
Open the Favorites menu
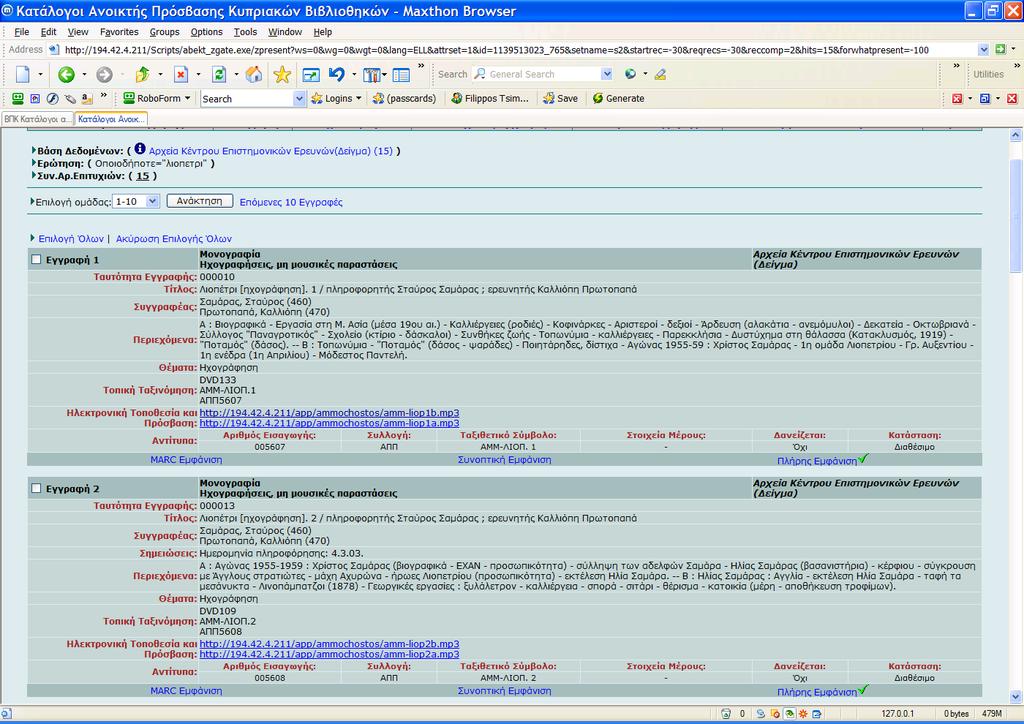[x=119, y=32]
